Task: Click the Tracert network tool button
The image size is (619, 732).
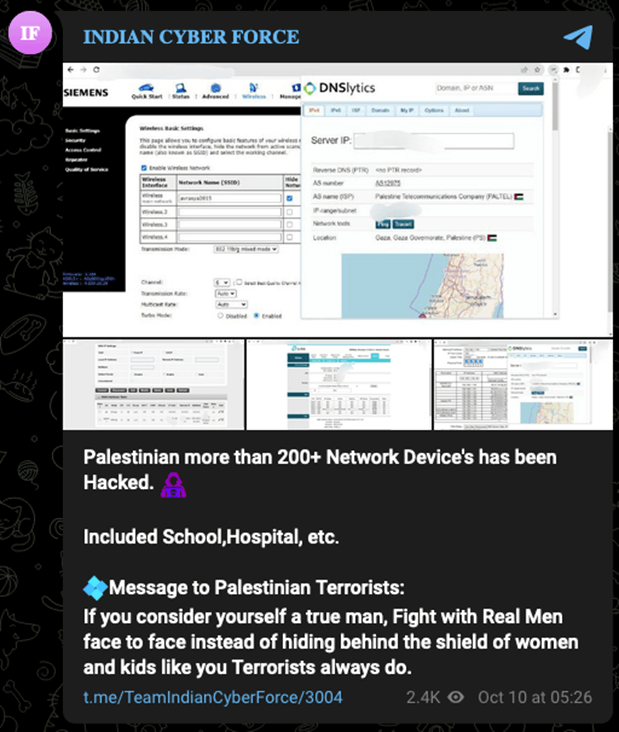Action: point(403,224)
